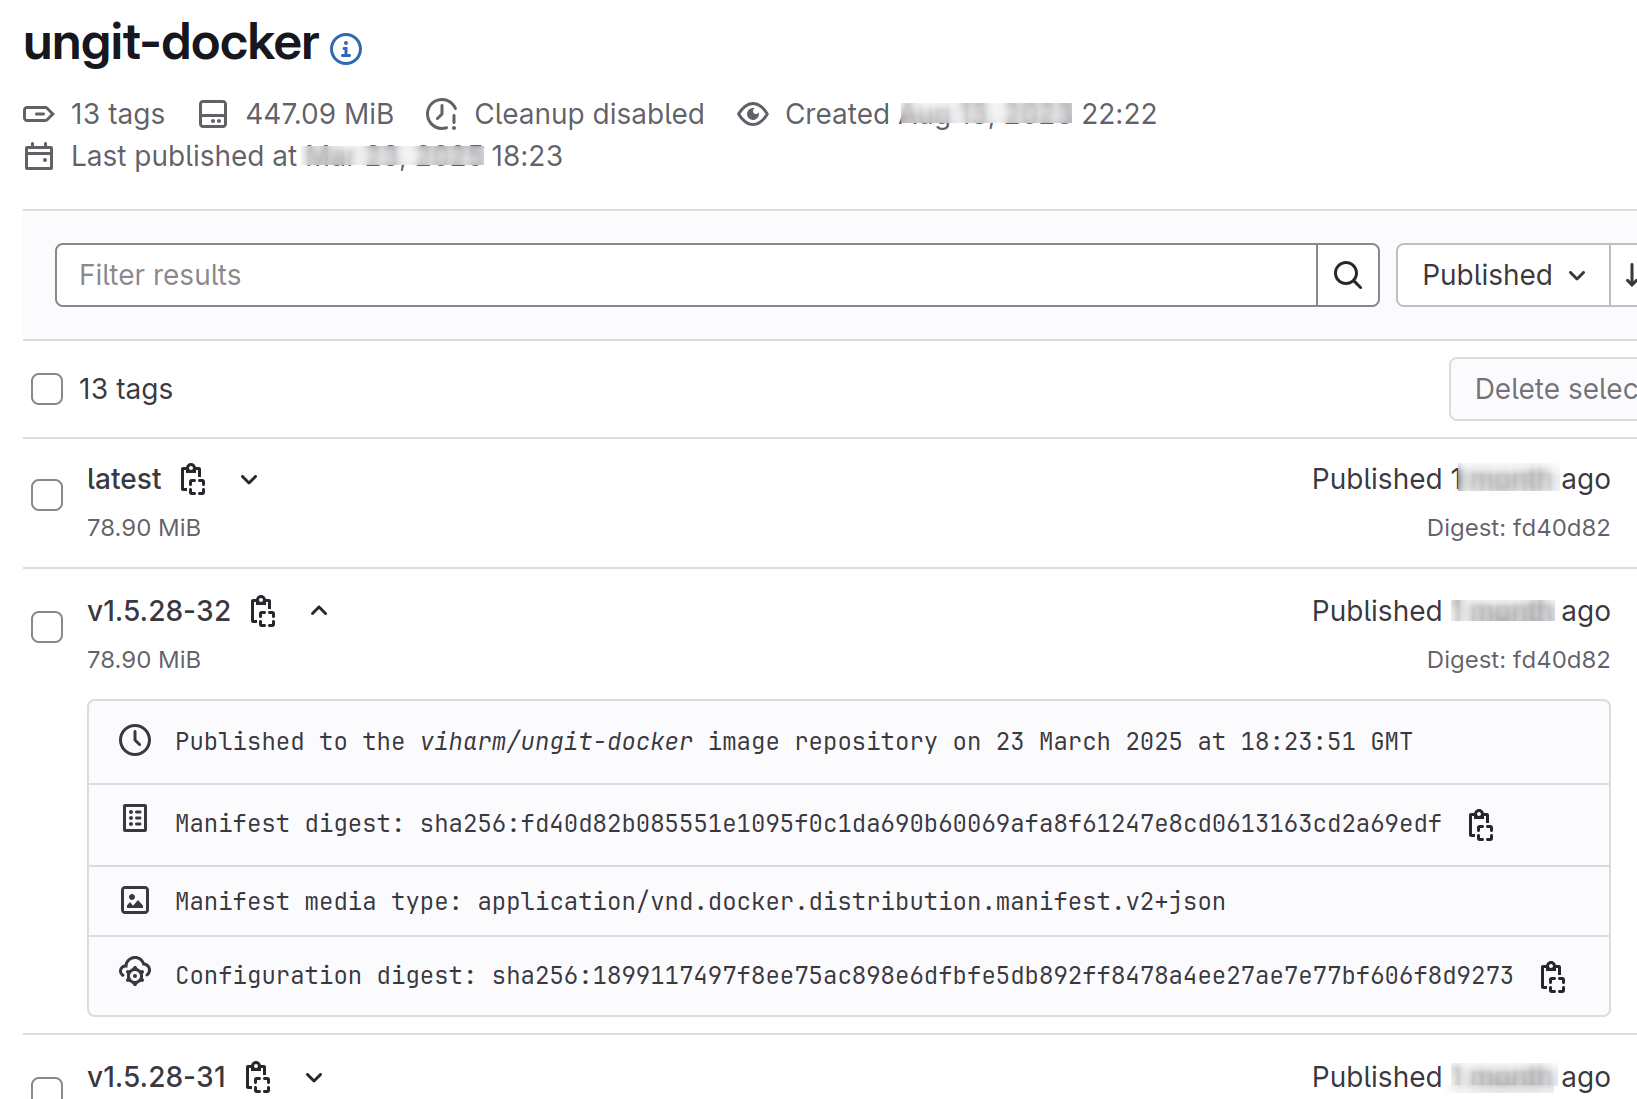Viewport: 1637px width, 1099px height.
Task: Click the 447.09 MiB size text
Action: coord(320,114)
